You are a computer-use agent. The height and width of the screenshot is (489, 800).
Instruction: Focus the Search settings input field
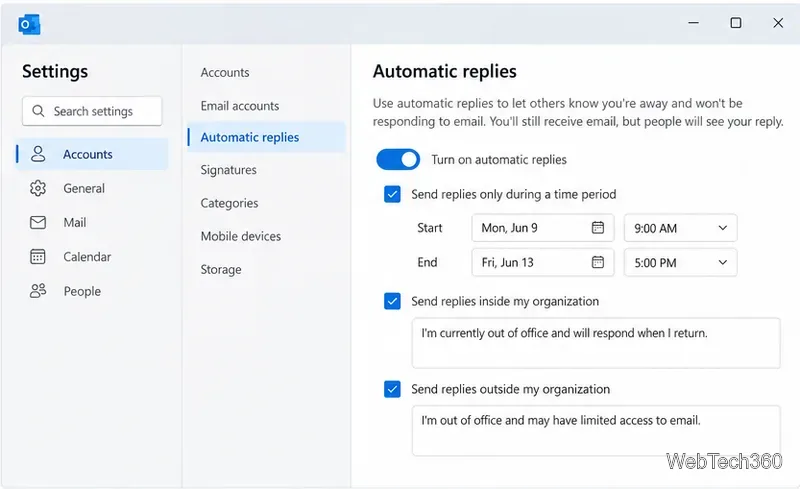pos(92,111)
